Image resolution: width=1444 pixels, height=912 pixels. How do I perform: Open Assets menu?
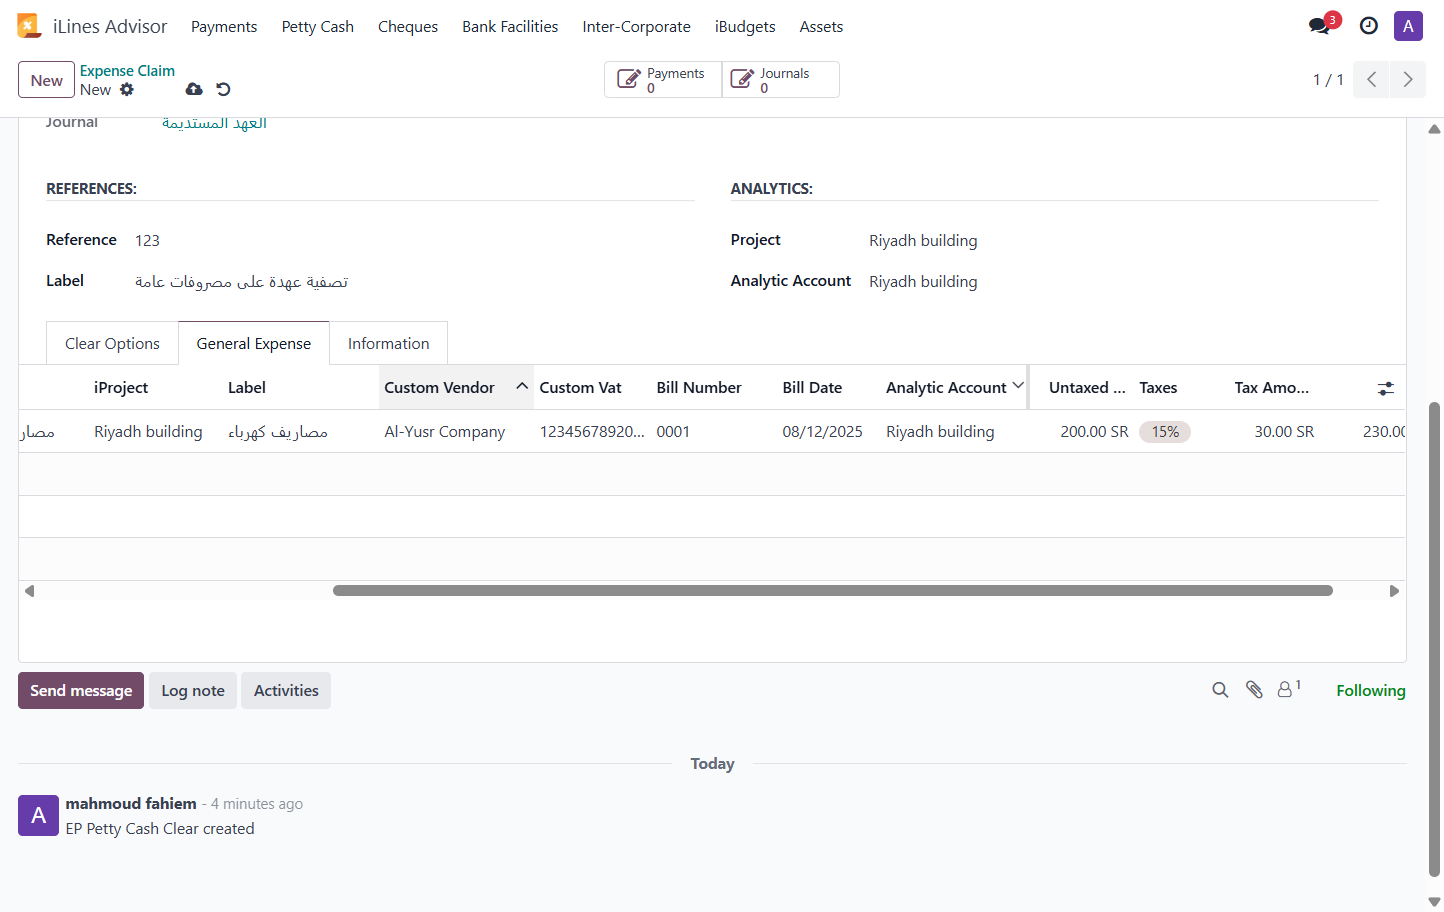(x=821, y=27)
